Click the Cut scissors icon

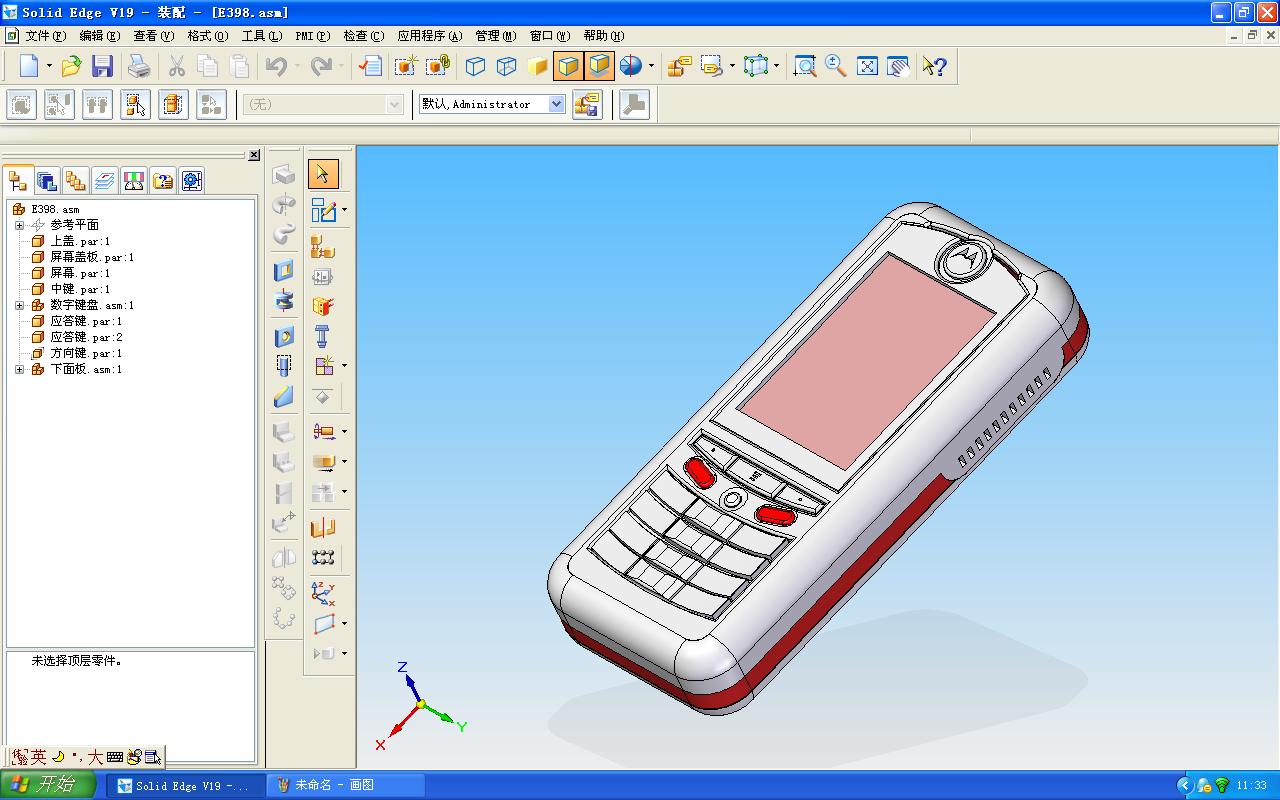pyautogui.click(x=175, y=66)
